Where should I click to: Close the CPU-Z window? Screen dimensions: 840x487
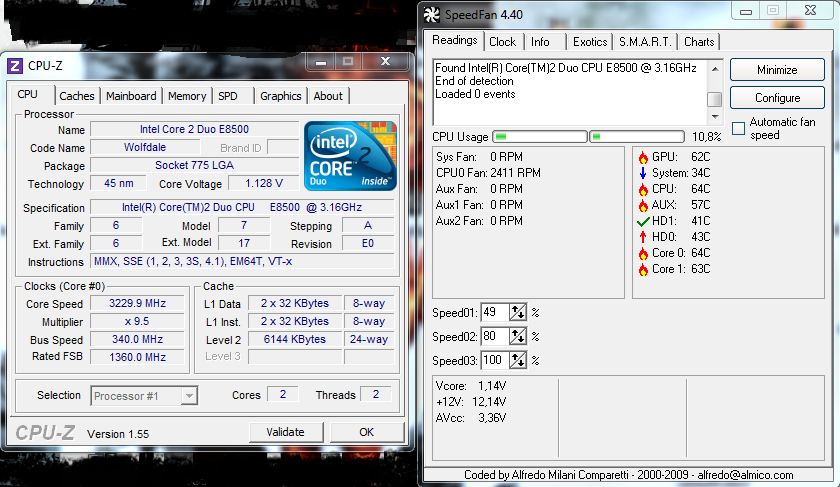385,61
